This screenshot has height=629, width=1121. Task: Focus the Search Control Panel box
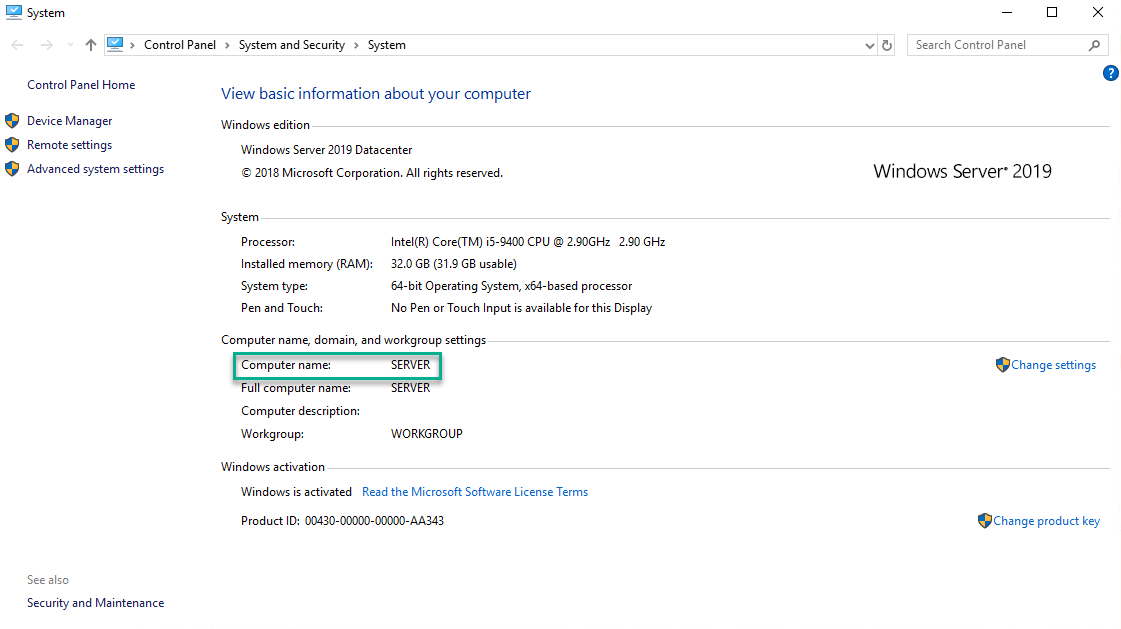click(x=999, y=45)
